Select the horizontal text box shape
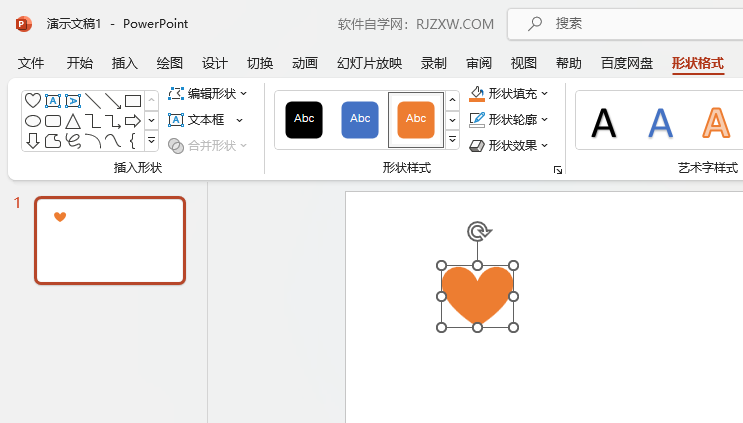 tap(53, 100)
